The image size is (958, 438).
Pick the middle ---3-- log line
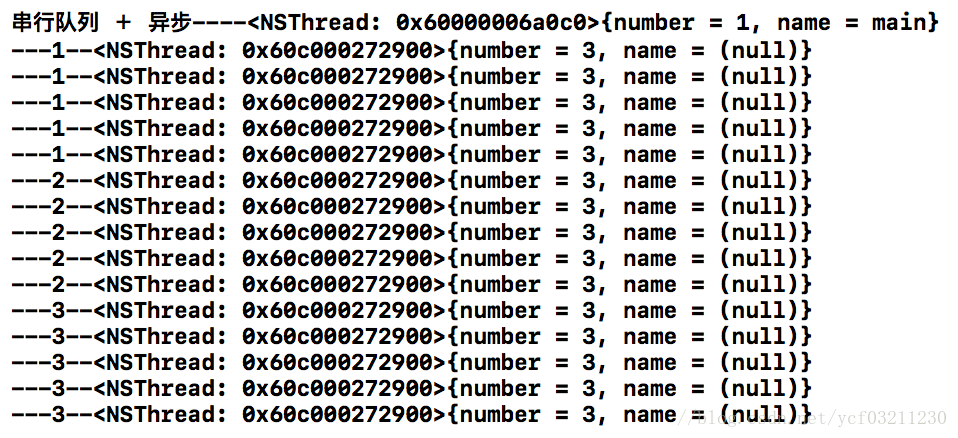[x=412, y=362]
